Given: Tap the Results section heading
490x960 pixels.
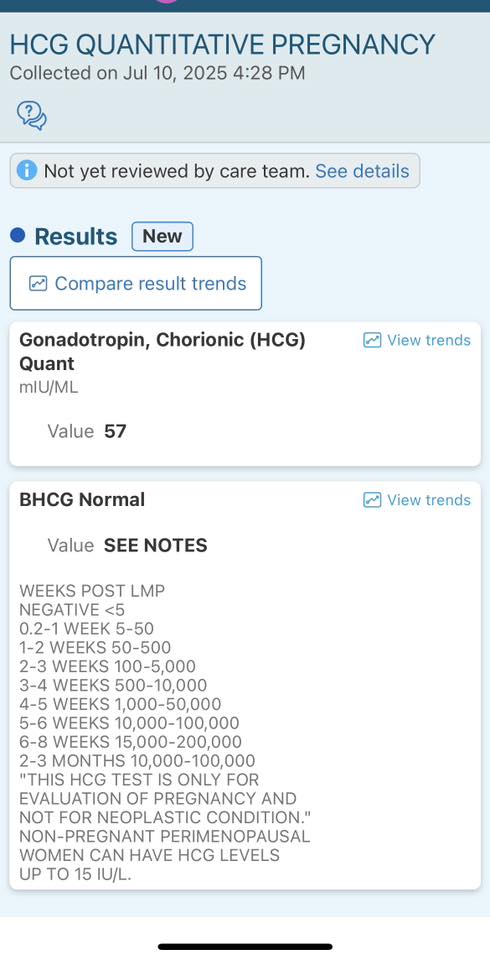Looking at the screenshot, I should tap(76, 236).
